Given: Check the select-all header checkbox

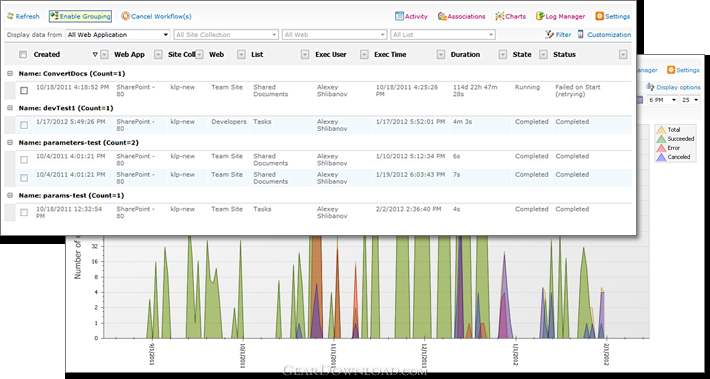Looking at the screenshot, I should click(x=23, y=54).
